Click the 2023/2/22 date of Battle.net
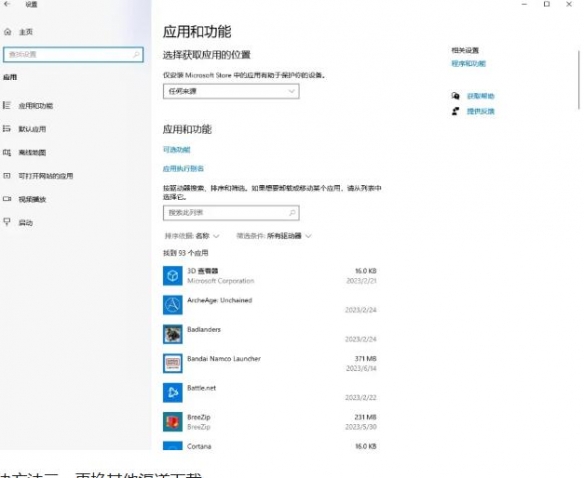The image size is (584, 478). point(361,398)
